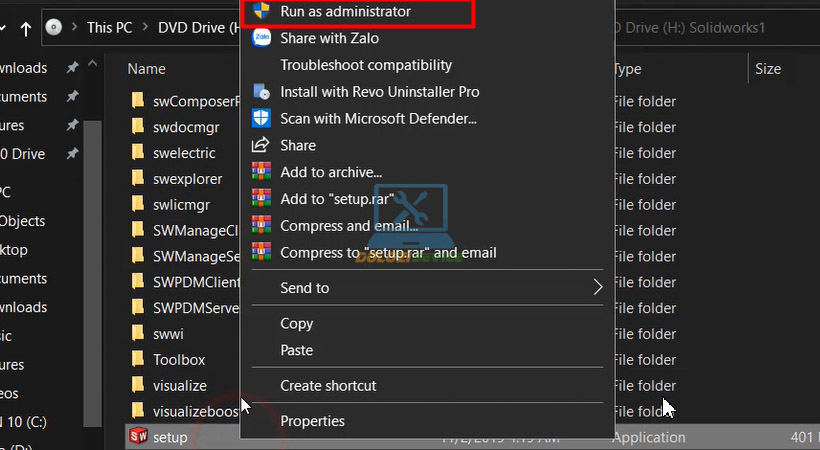Screen dimensions: 820x450
Task: Click the up arrow navigation button
Action: [x=24, y=28]
